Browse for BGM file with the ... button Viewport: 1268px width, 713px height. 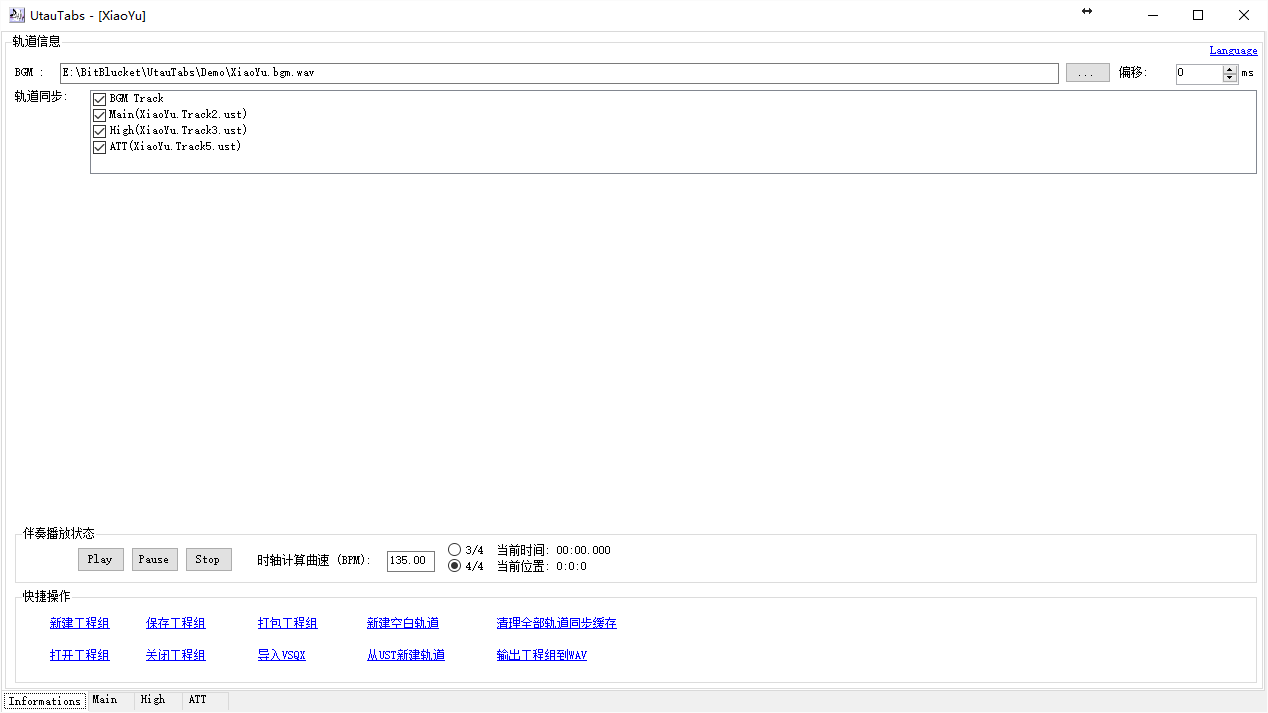[x=1088, y=73]
